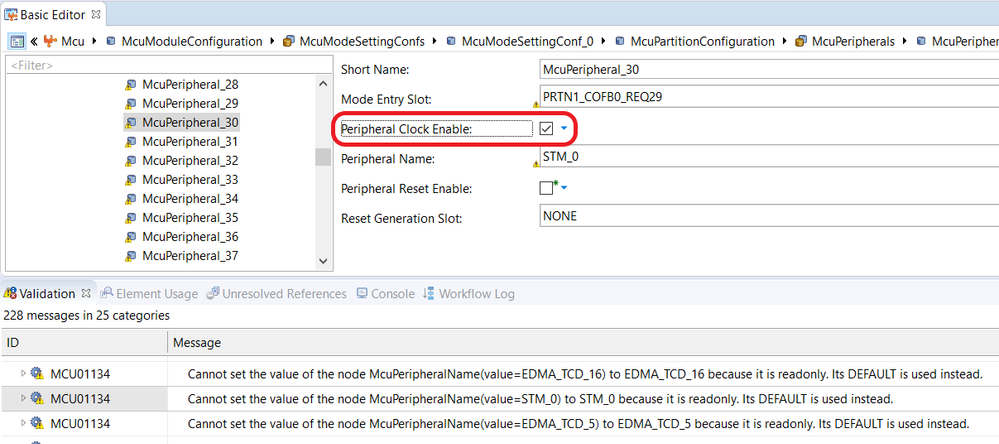Open the Peripheral Reset Enable dropdown arrow
The image size is (999, 444).
tap(564, 188)
